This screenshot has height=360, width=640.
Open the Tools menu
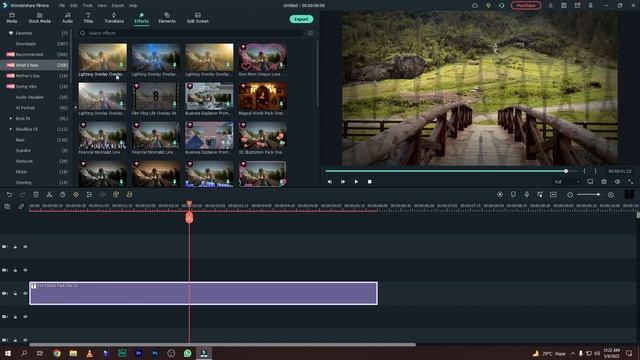click(x=87, y=6)
